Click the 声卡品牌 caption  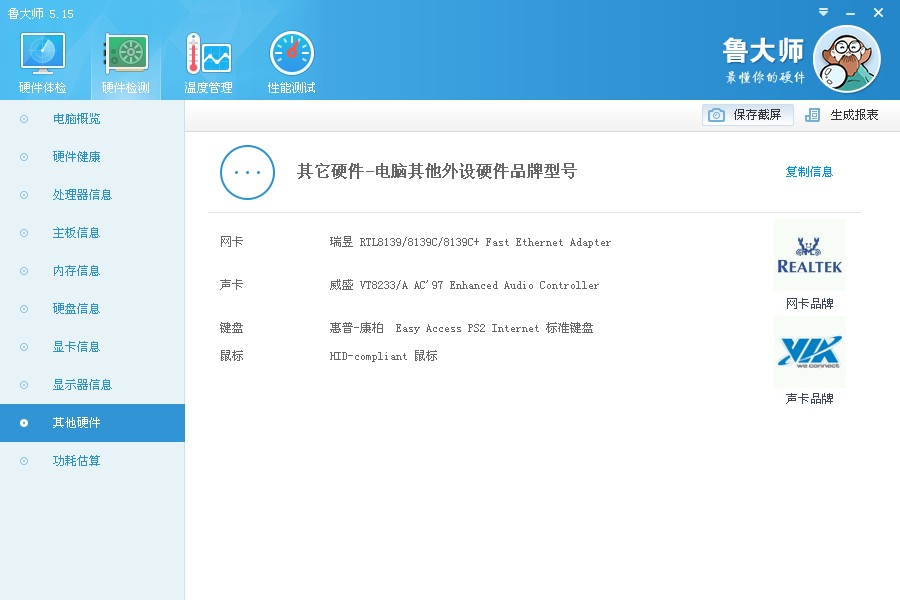click(809, 398)
